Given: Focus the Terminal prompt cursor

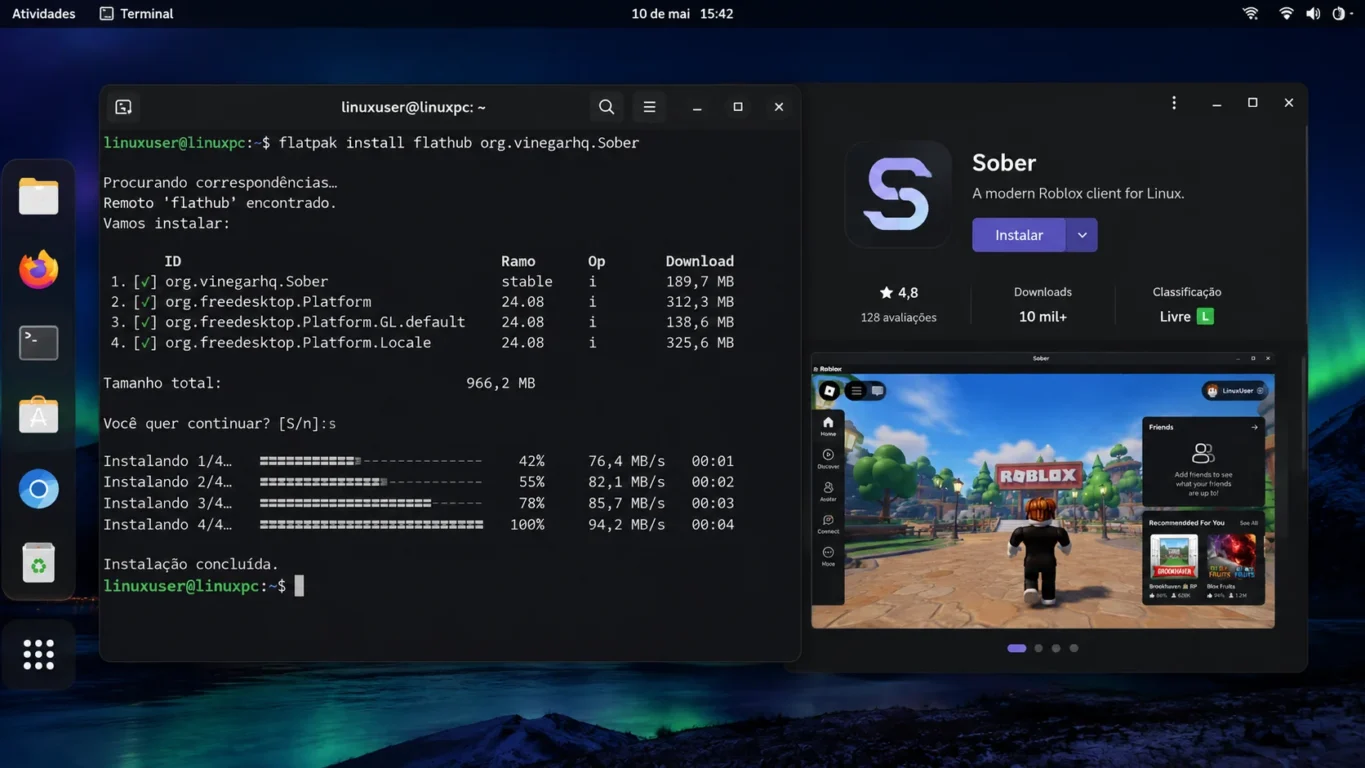Looking at the screenshot, I should (299, 586).
